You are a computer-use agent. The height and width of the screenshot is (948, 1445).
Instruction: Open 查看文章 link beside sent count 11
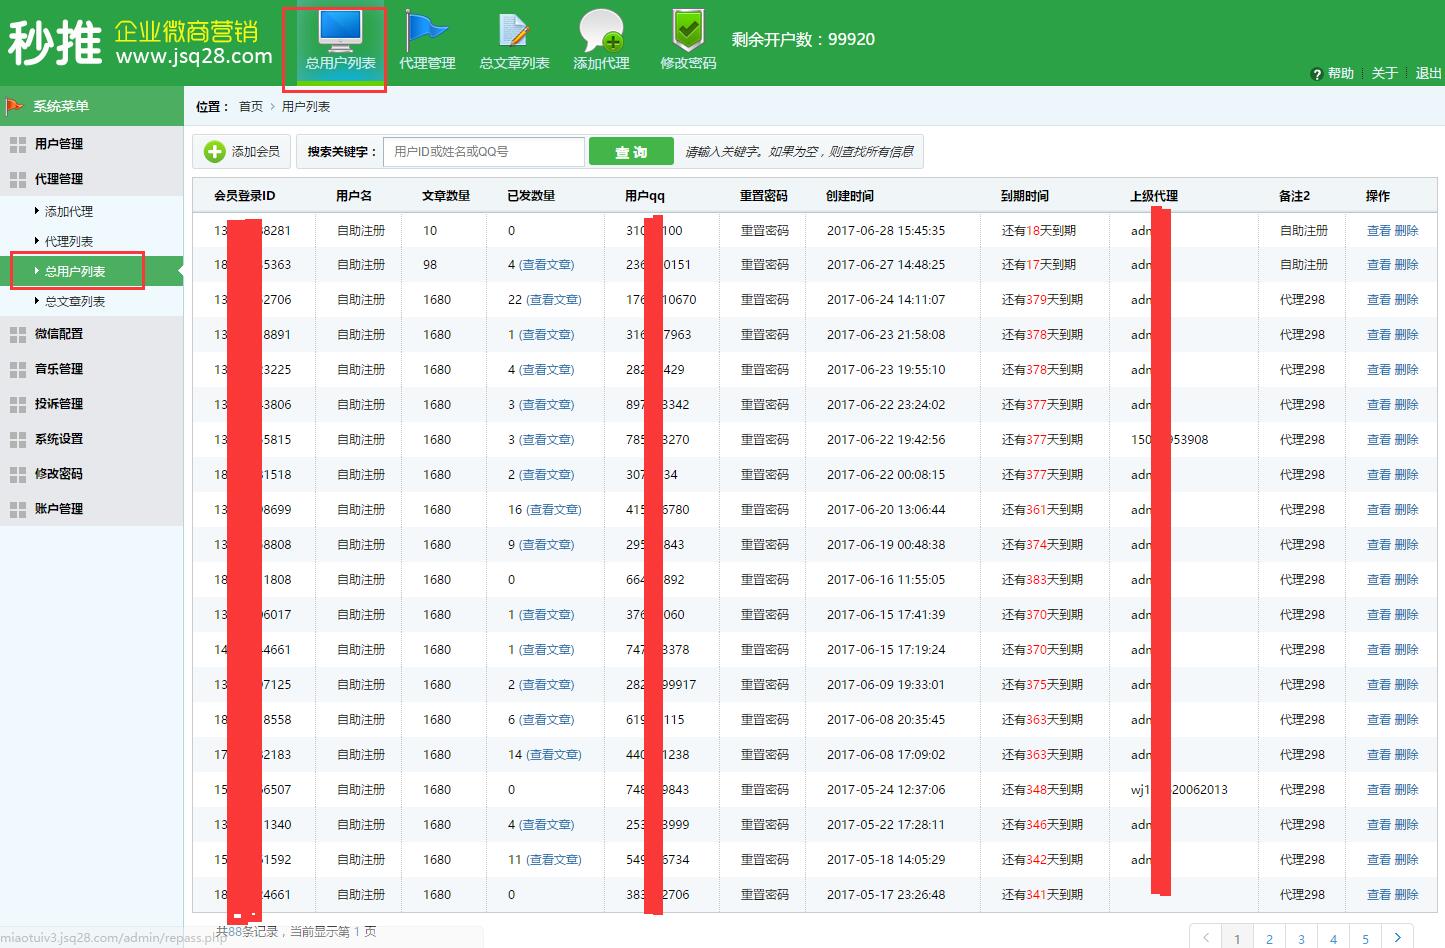[x=554, y=860]
